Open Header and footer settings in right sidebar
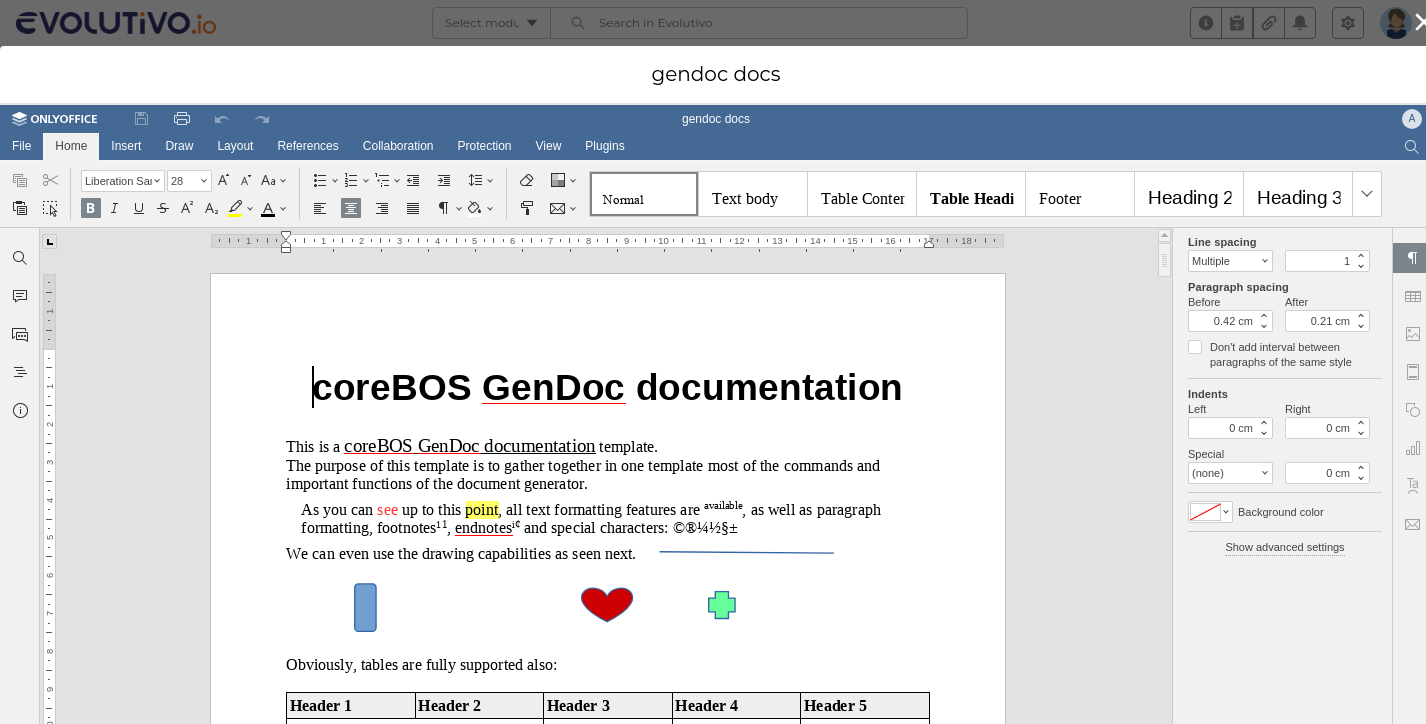 pyautogui.click(x=1413, y=372)
